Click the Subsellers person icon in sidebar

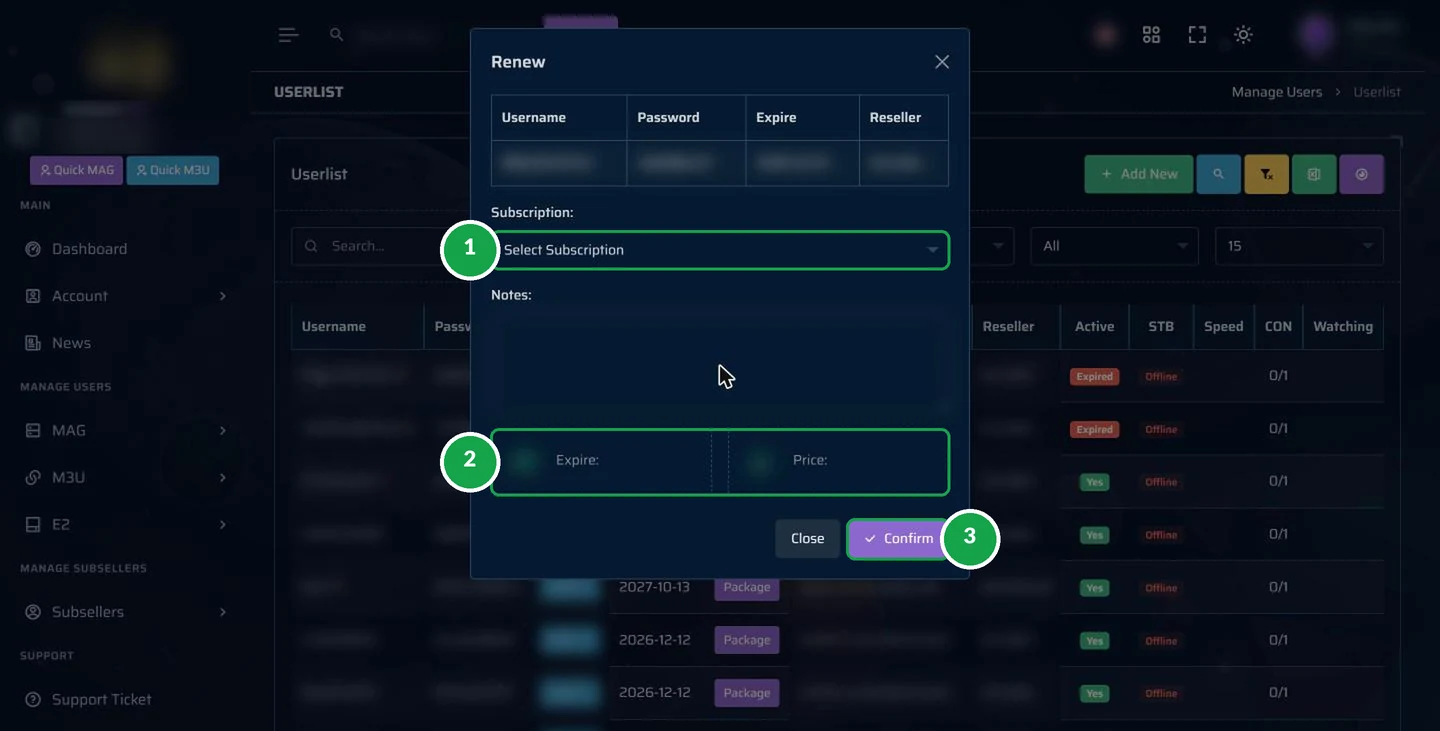33,612
